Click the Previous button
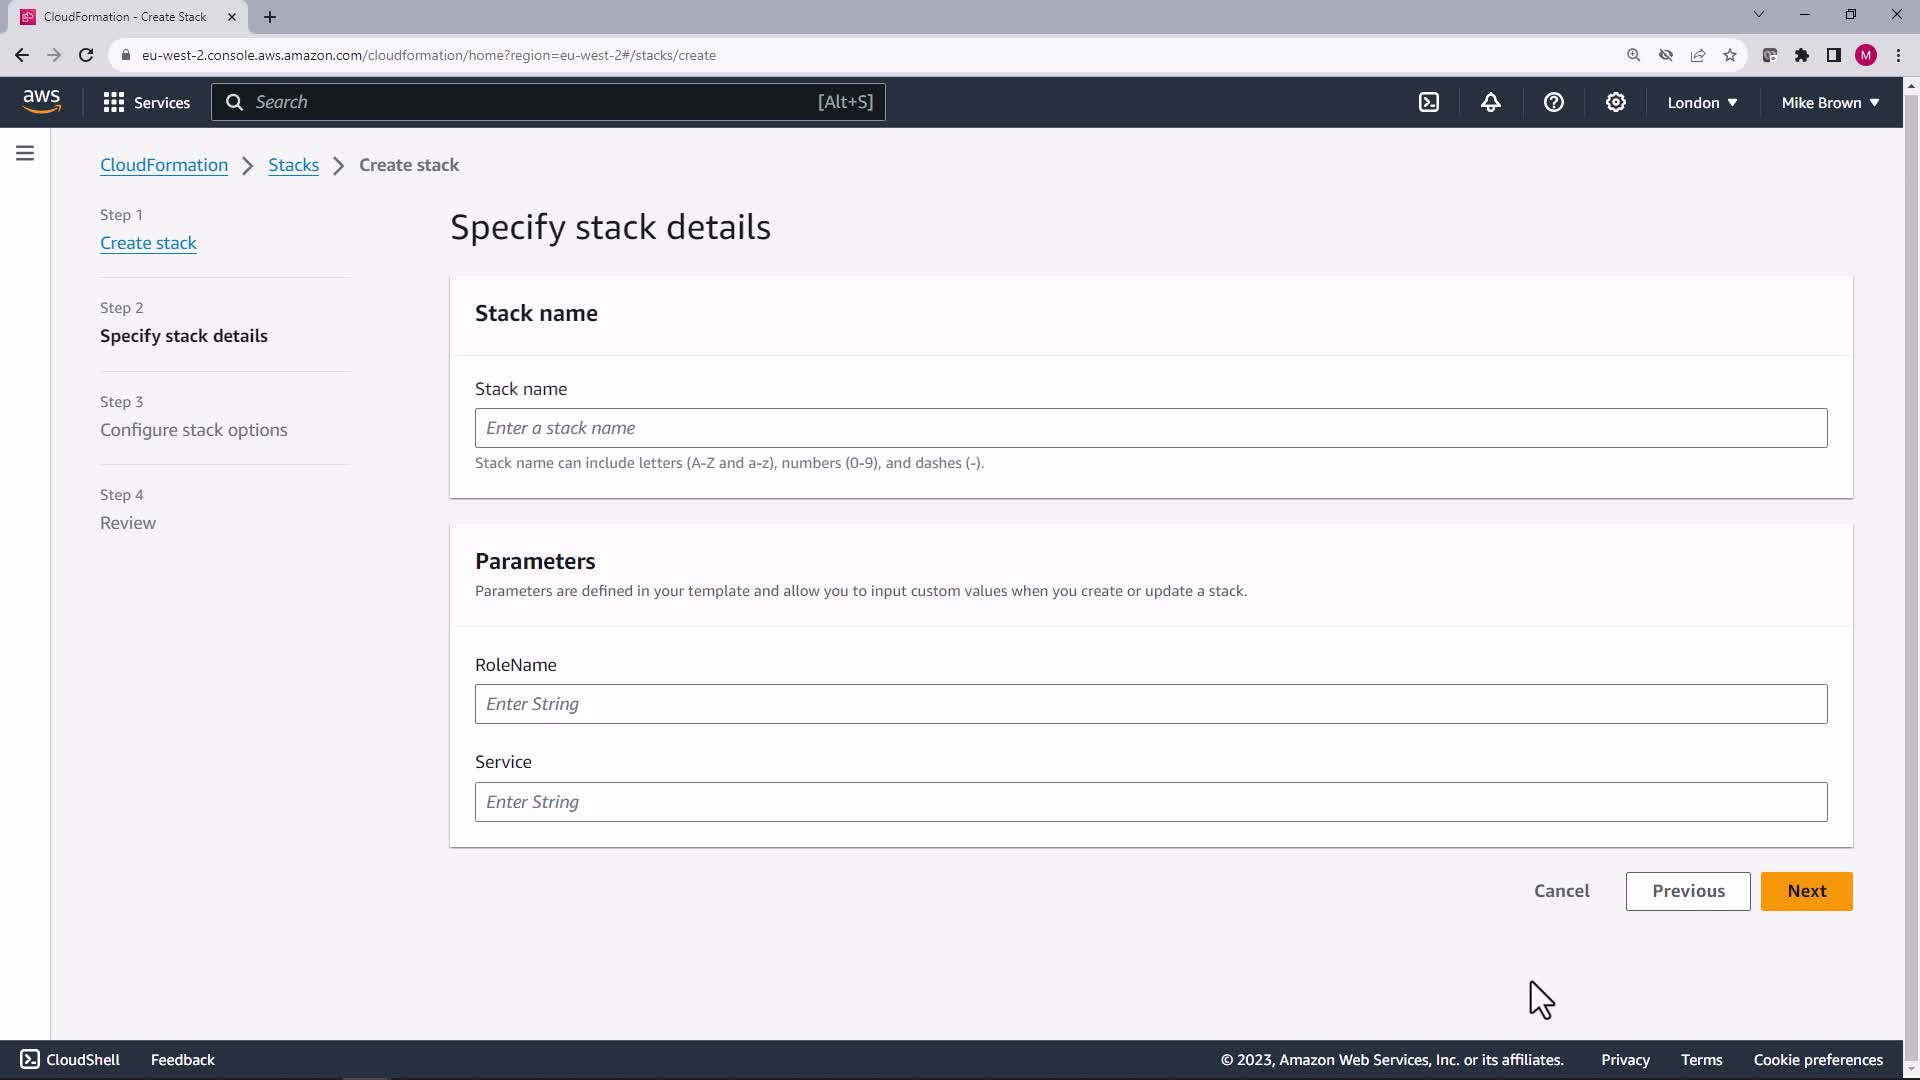 coord(1688,891)
